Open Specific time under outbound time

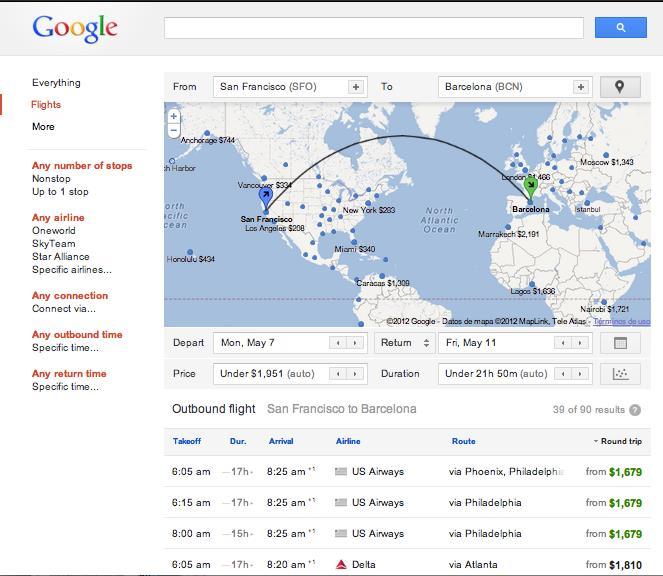coord(65,348)
